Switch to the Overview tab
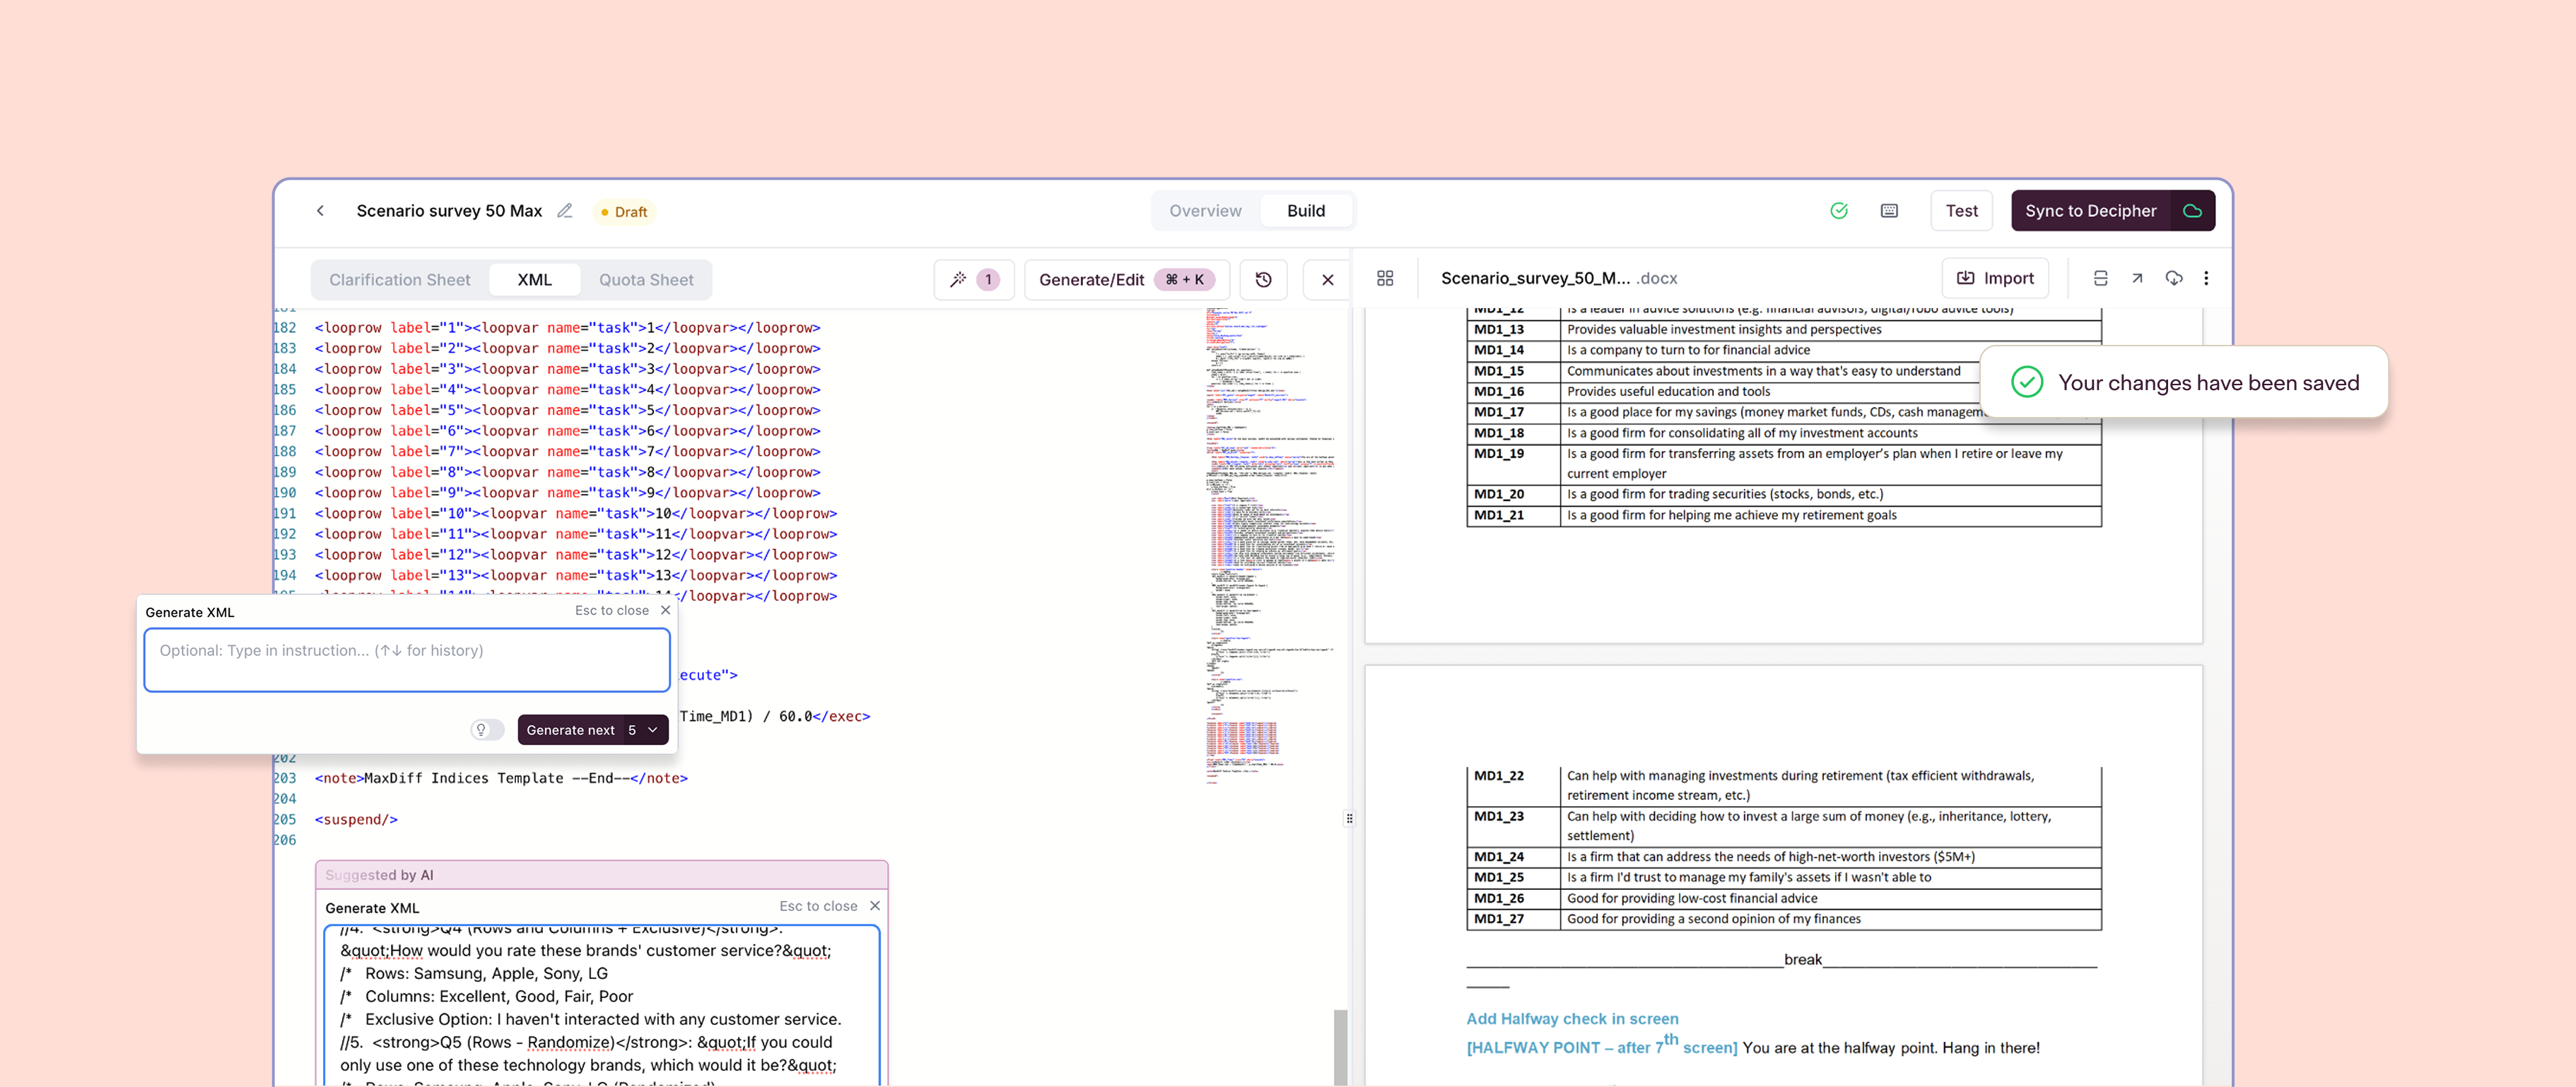This screenshot has width=2576, height=1087. pyautogui.click(x=1204, y=211)
